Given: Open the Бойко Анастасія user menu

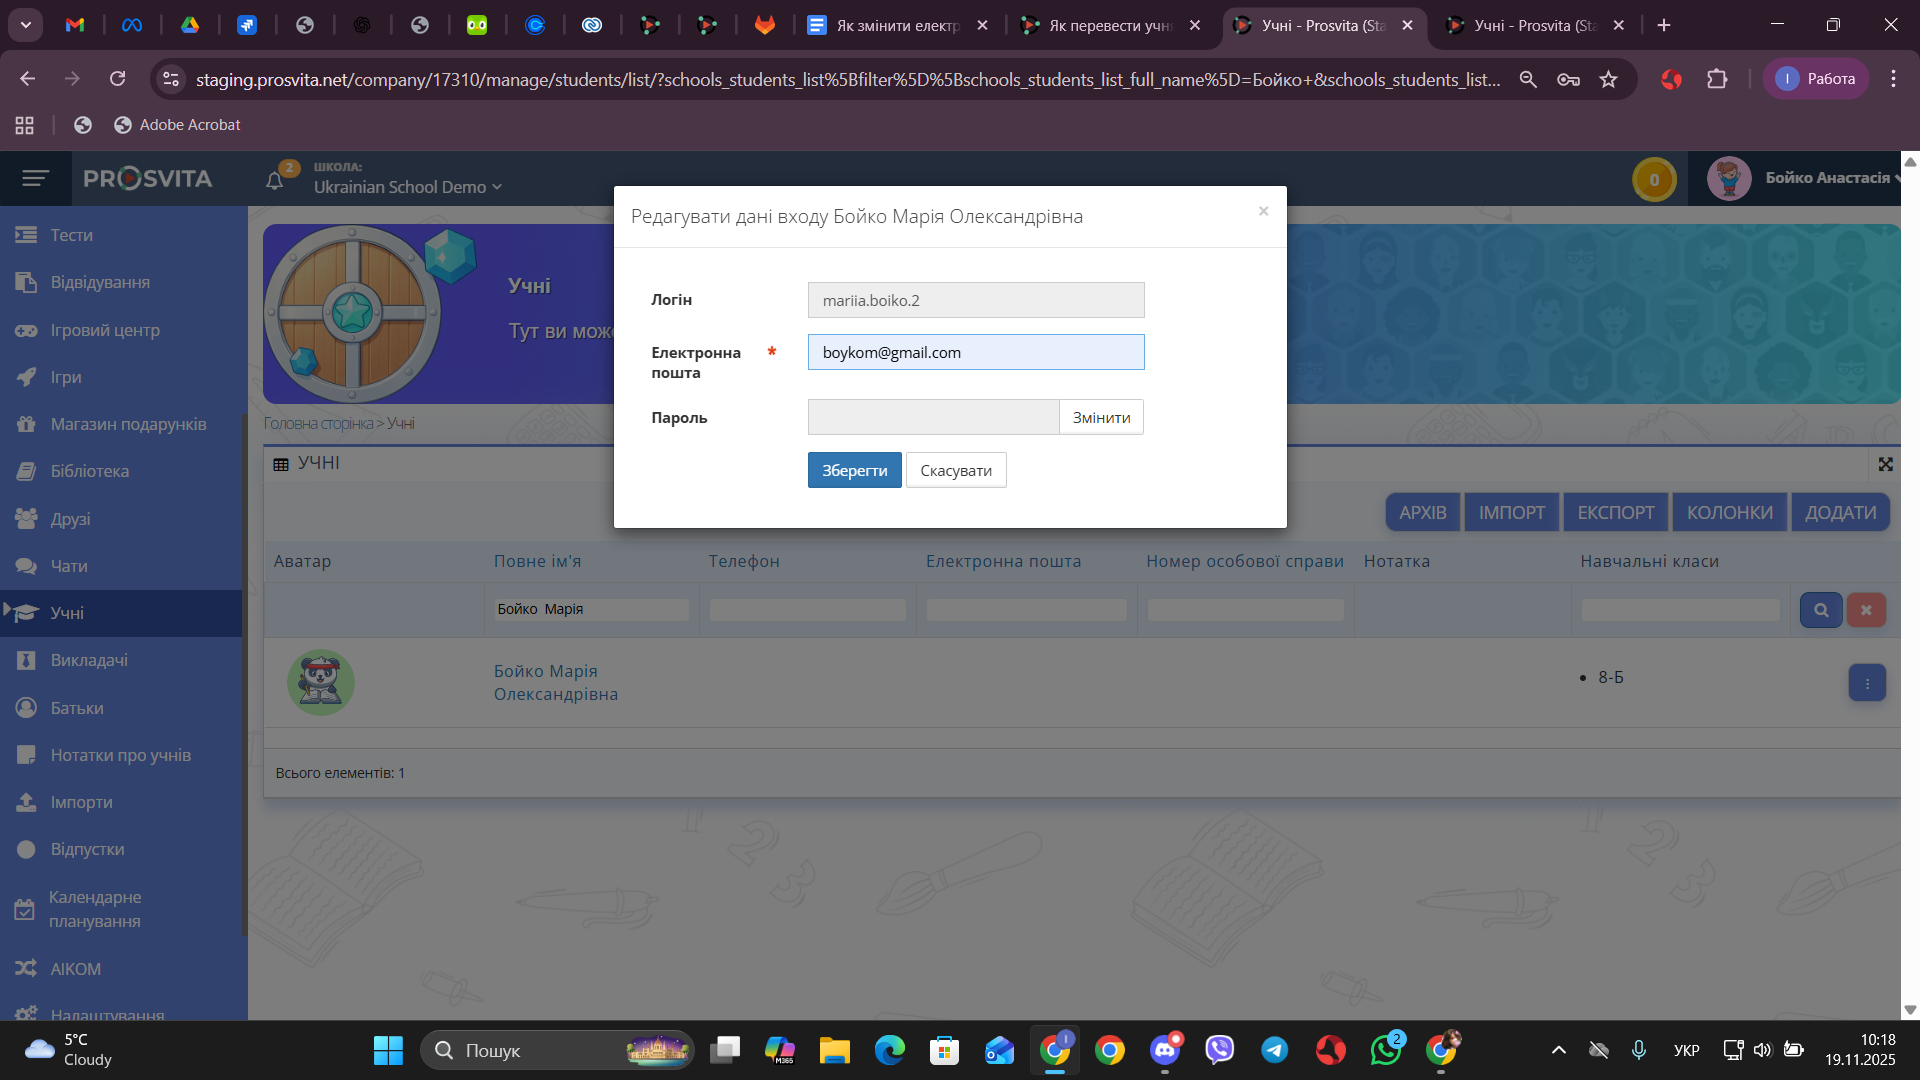Looking at the screenshot, I should (x=1826, y=178).
